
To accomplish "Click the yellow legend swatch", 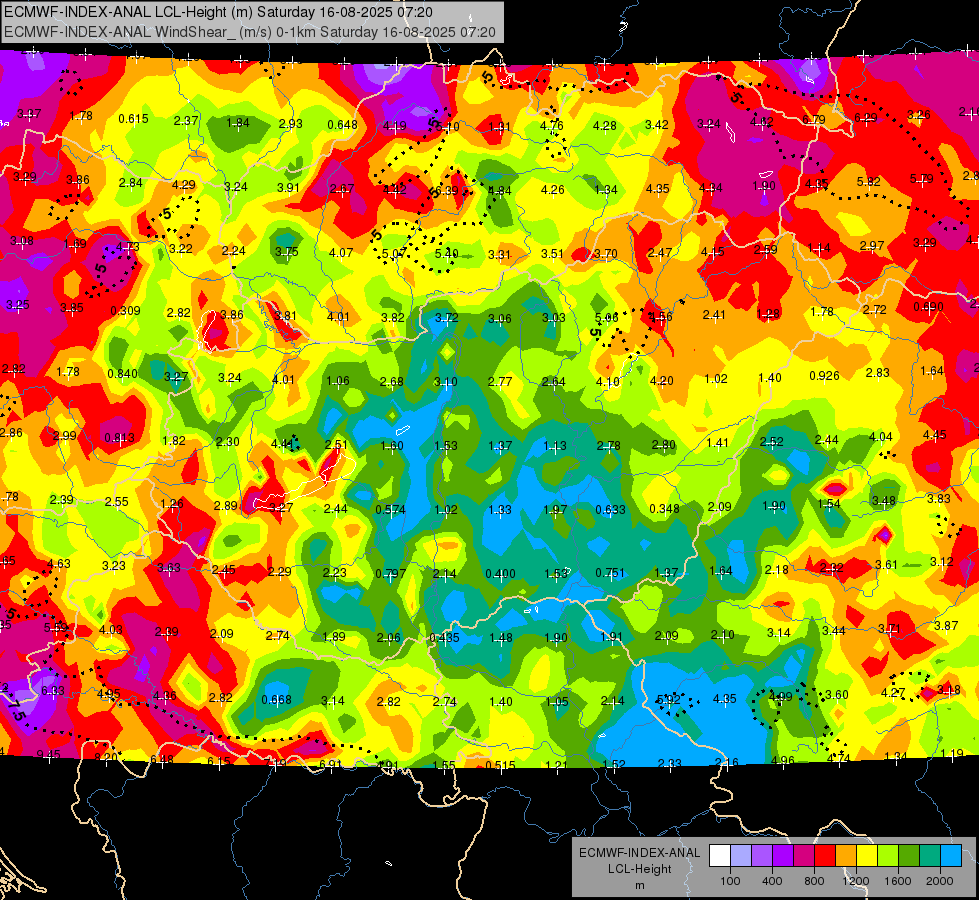I will (x=866, y=856).
